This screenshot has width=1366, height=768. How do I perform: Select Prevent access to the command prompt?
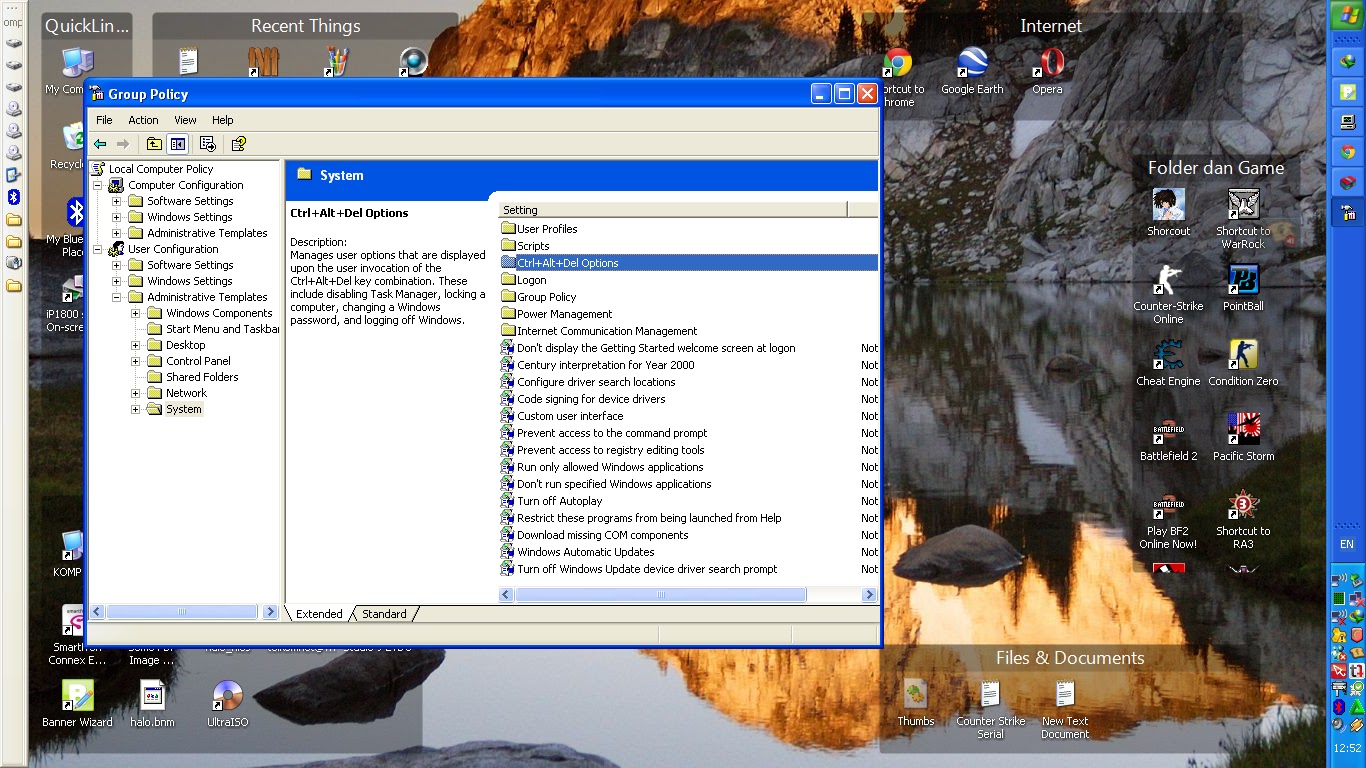coord(612,433)
